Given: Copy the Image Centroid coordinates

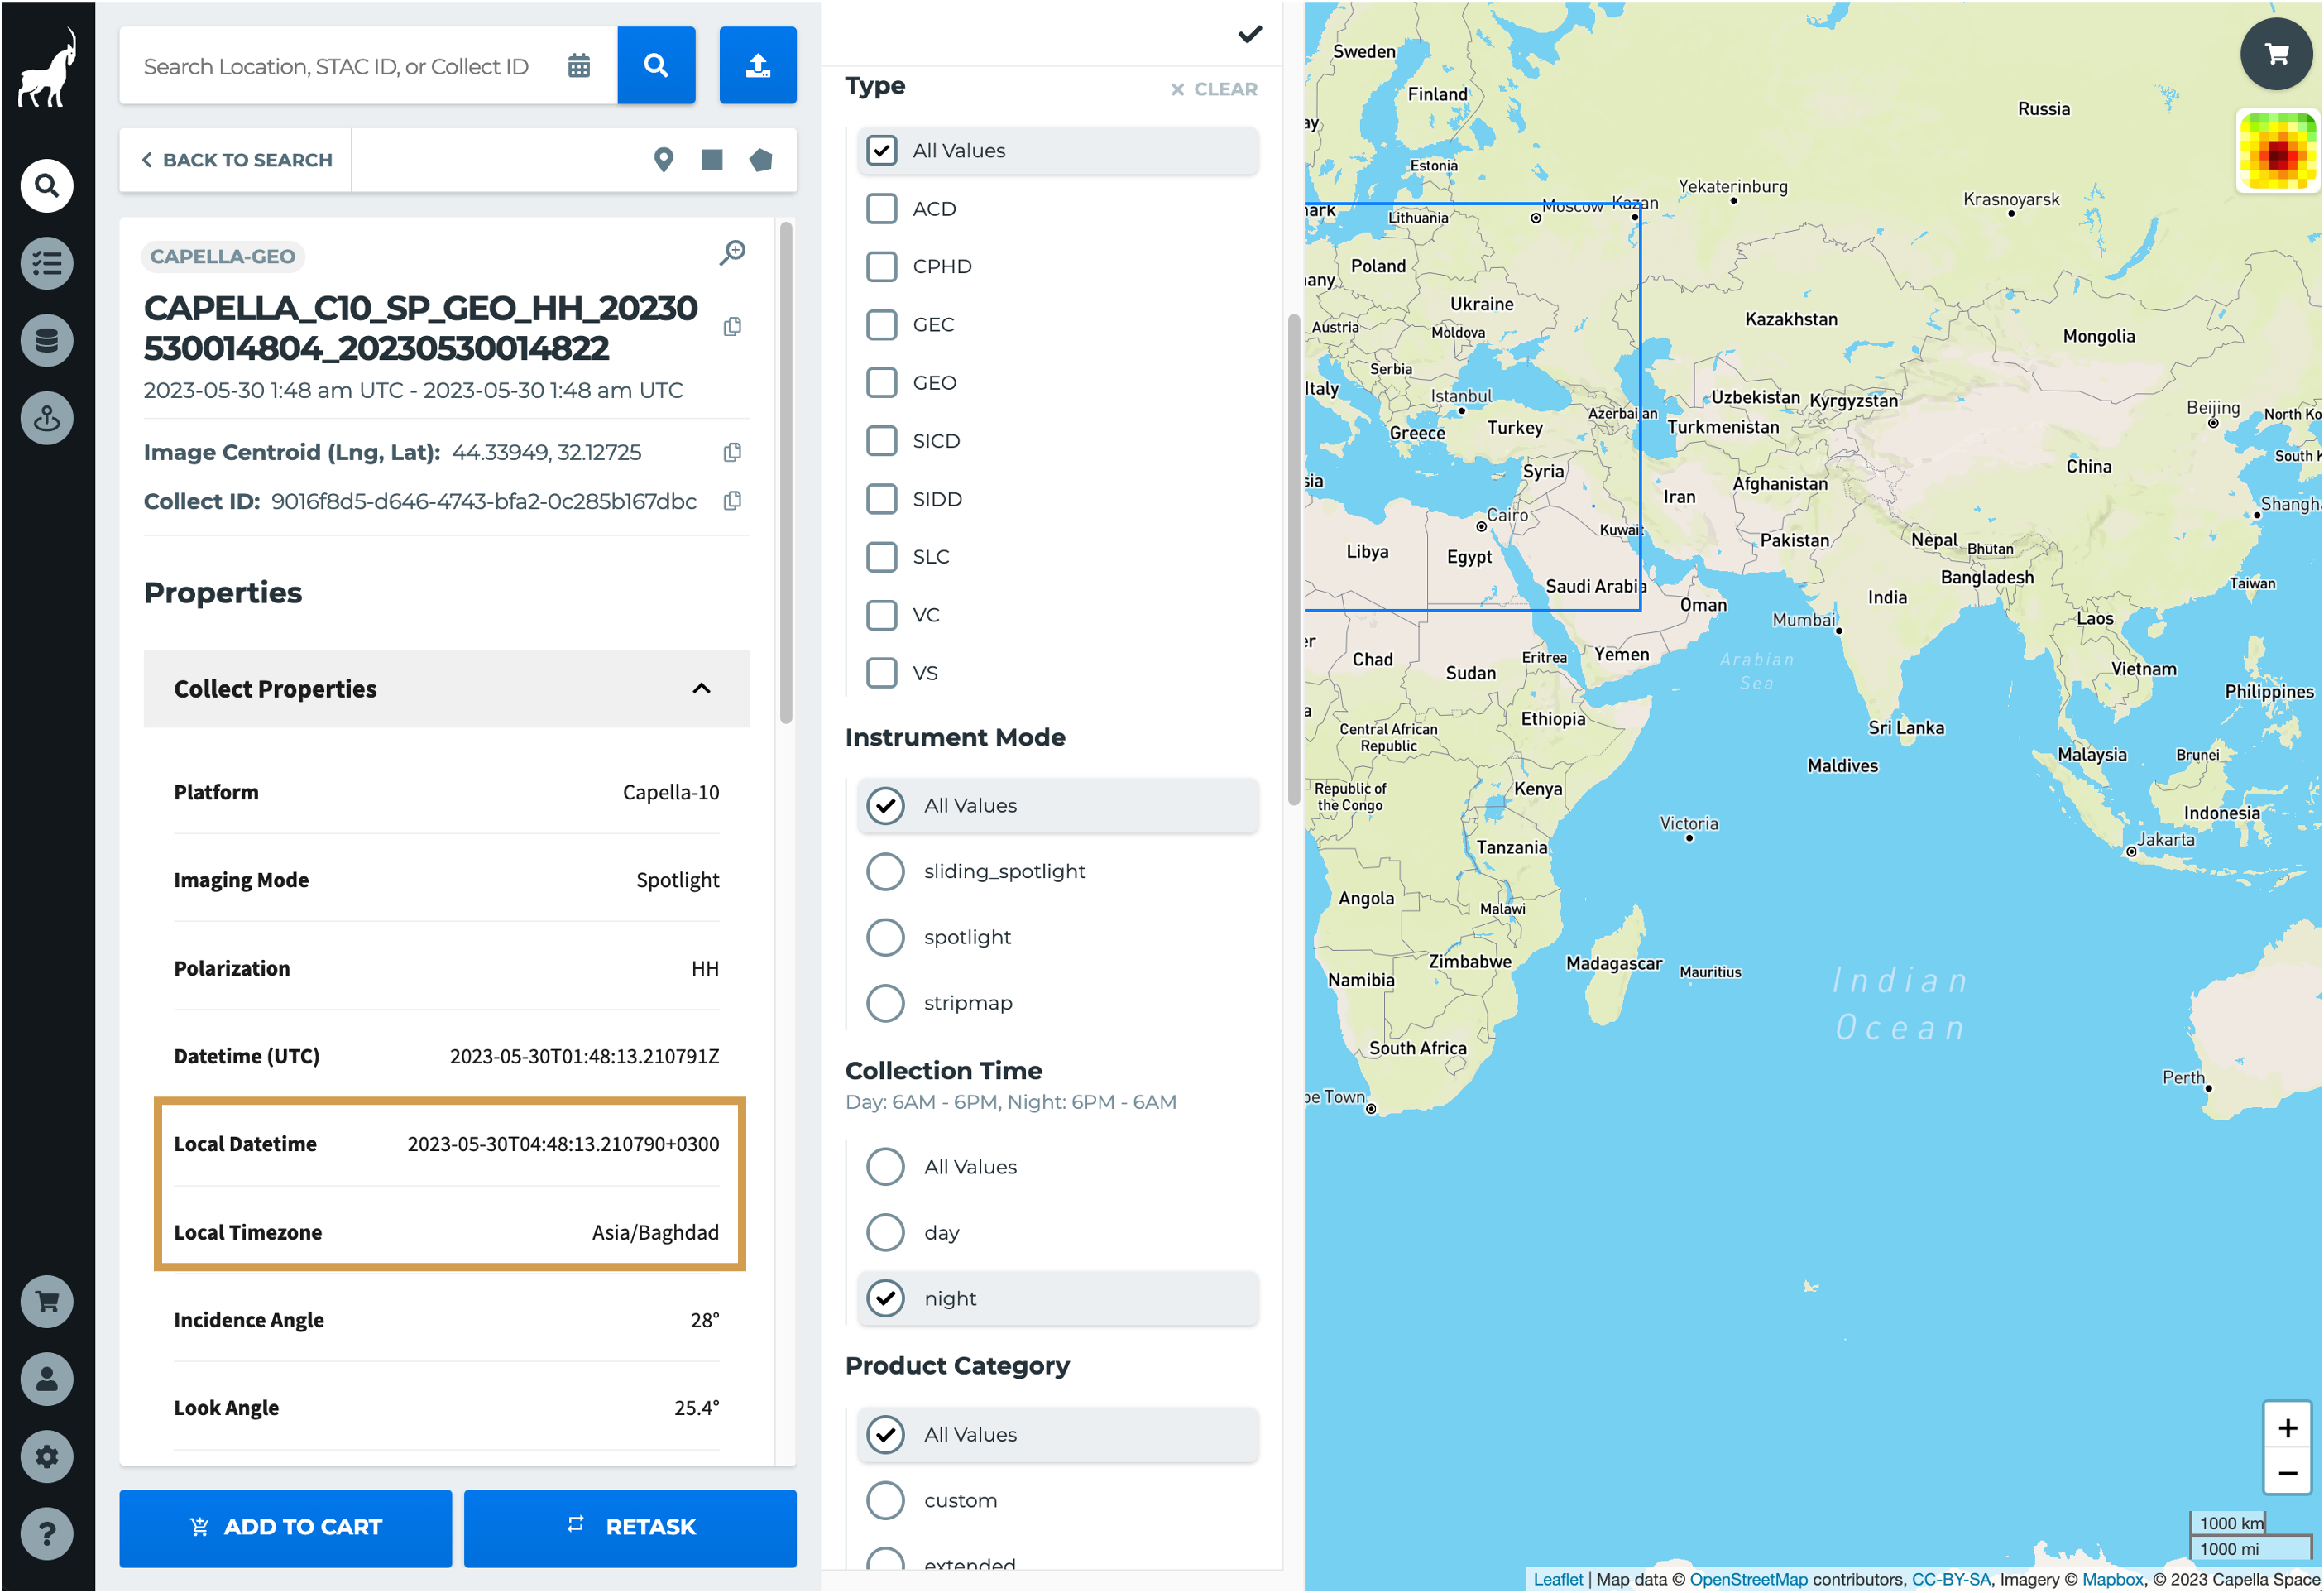Looking at the screenshot, I should [x=733, y=453].
